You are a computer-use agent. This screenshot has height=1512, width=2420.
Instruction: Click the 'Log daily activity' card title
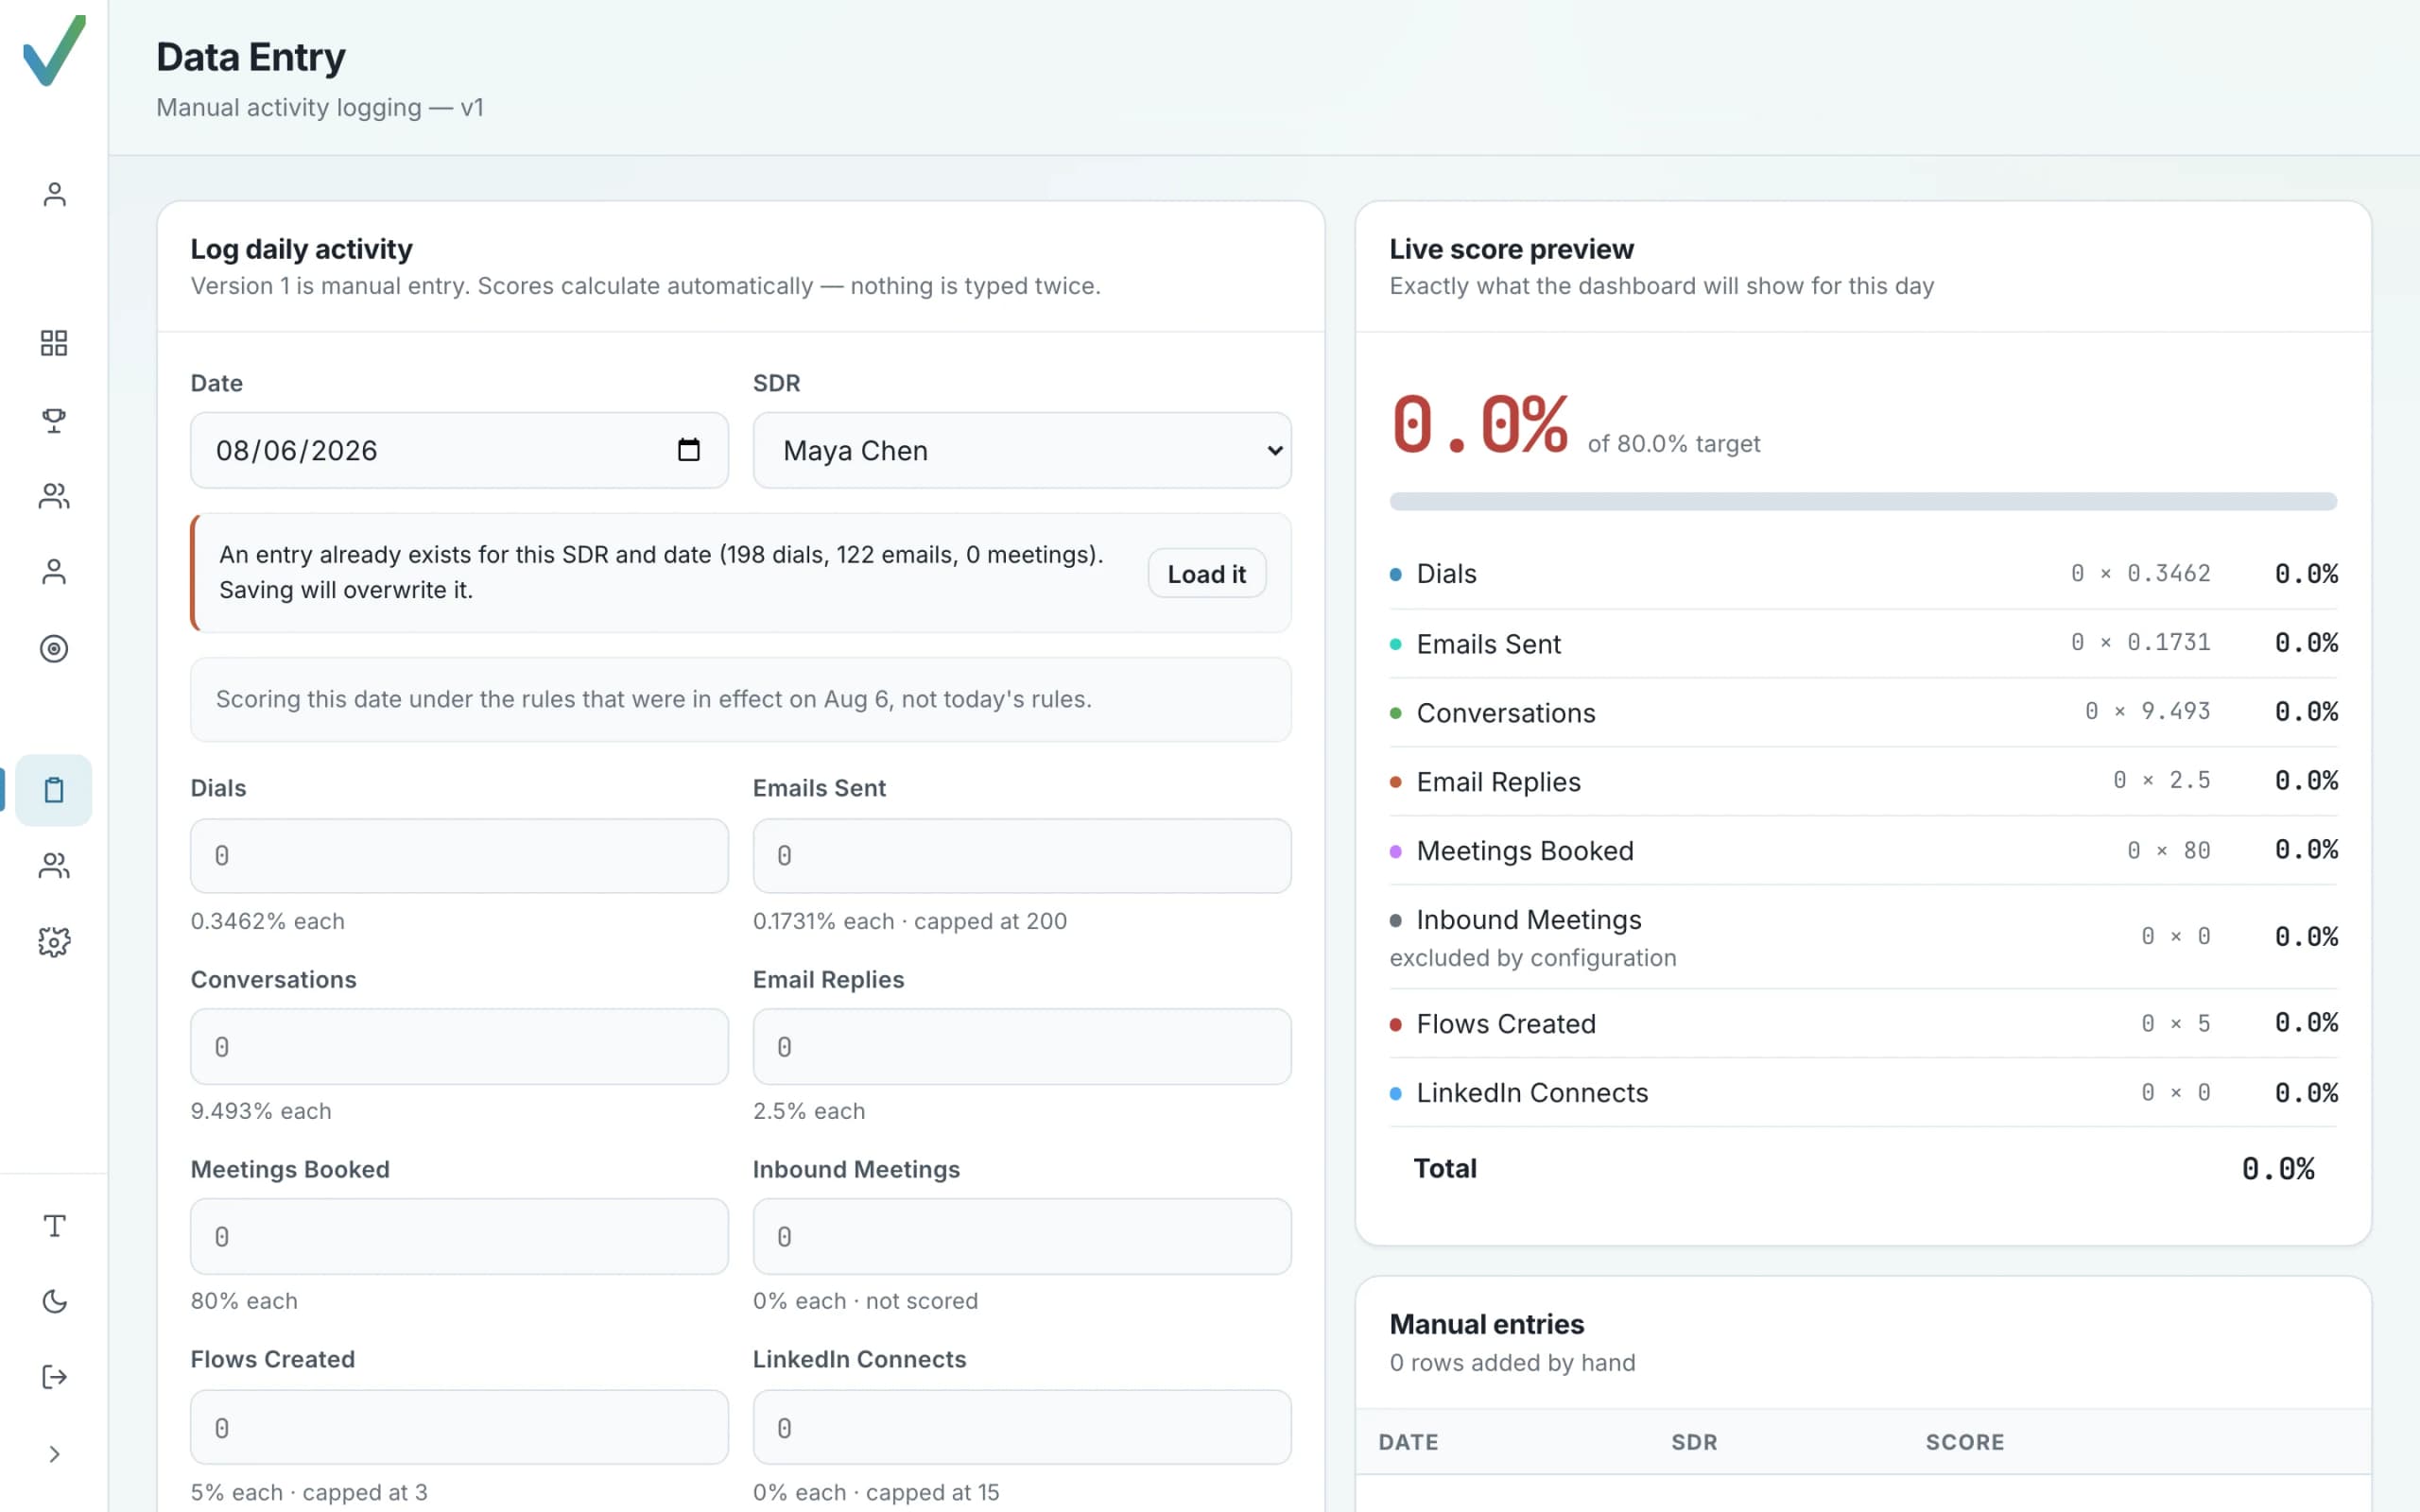301,249
